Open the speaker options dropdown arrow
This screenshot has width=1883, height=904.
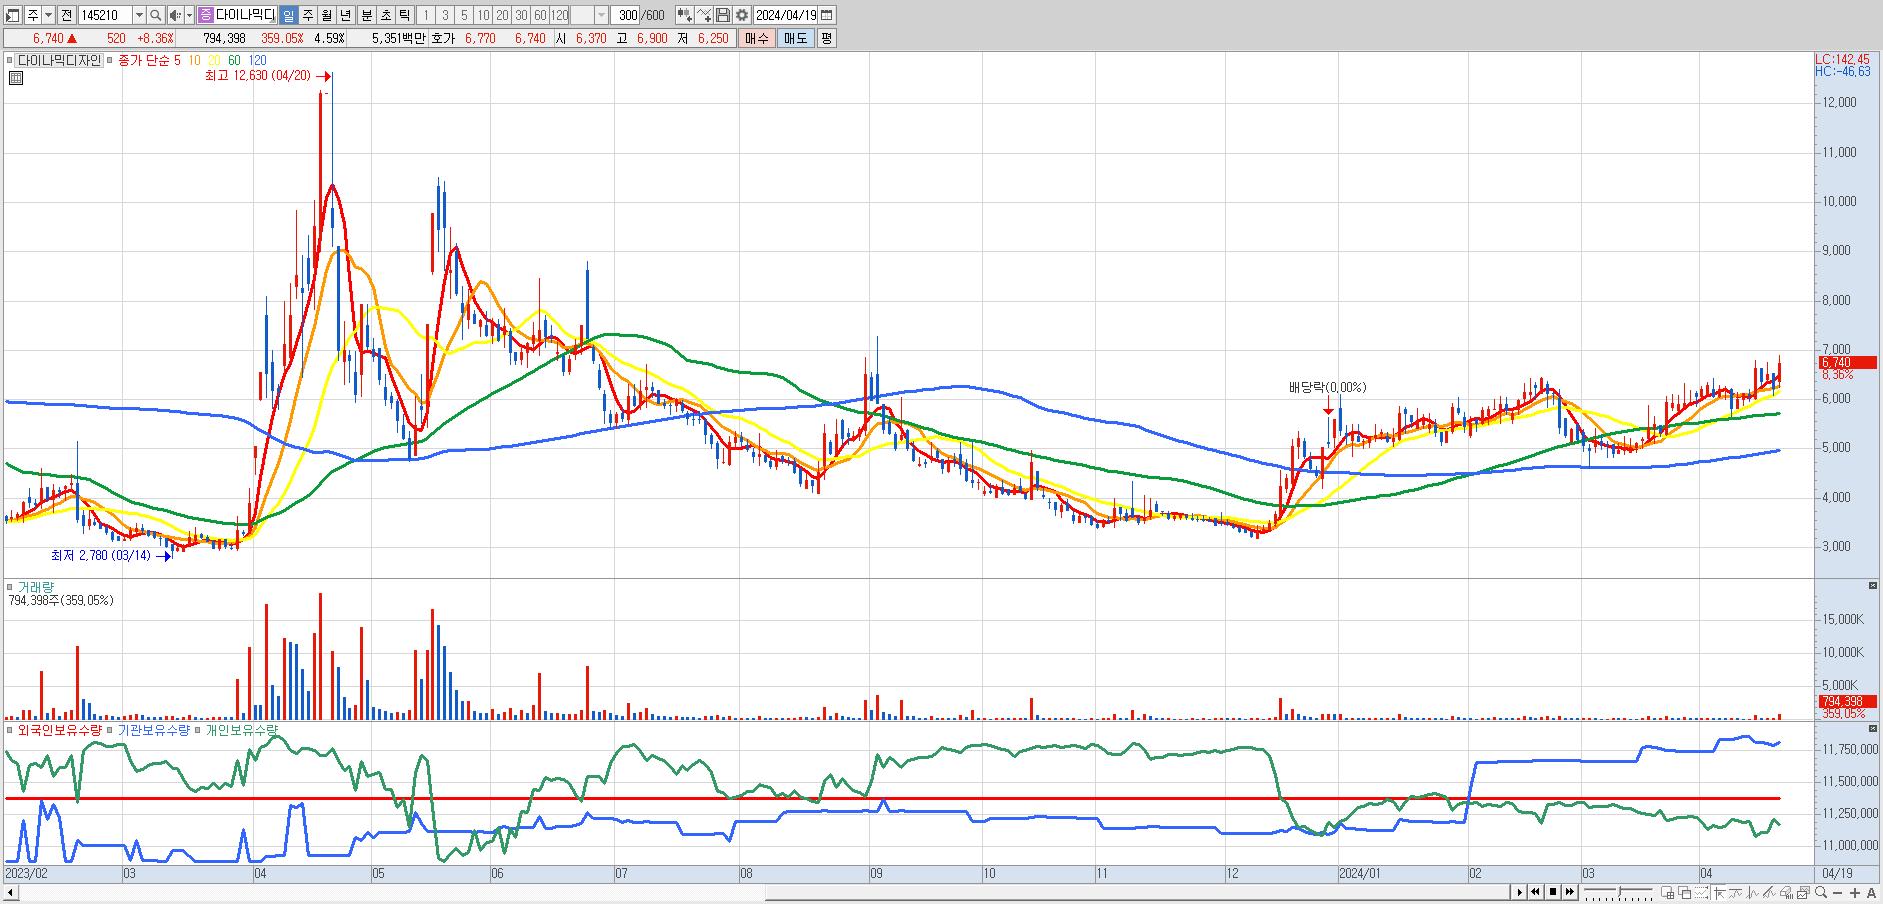tap(189, 15)
